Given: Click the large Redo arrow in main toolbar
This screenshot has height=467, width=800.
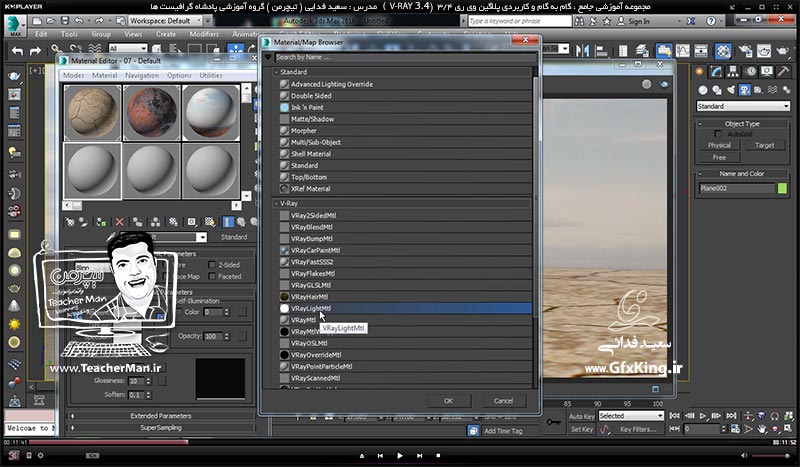Looking at the screenshot, I should tap(35, 51).
